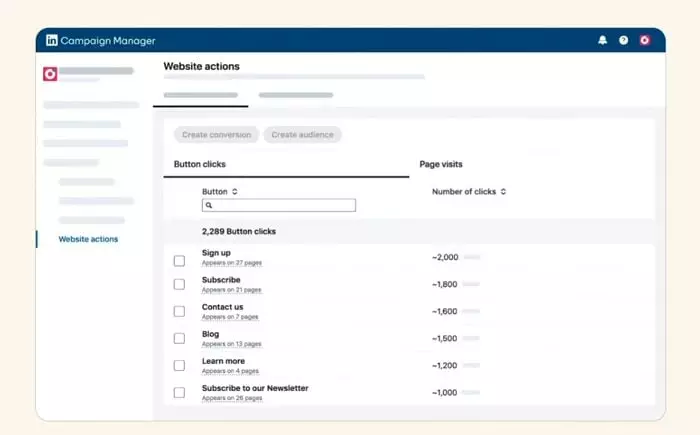Screen dimensions: 700x435
Task: Select the Learn more checkbox
Action: pos(179,365)
